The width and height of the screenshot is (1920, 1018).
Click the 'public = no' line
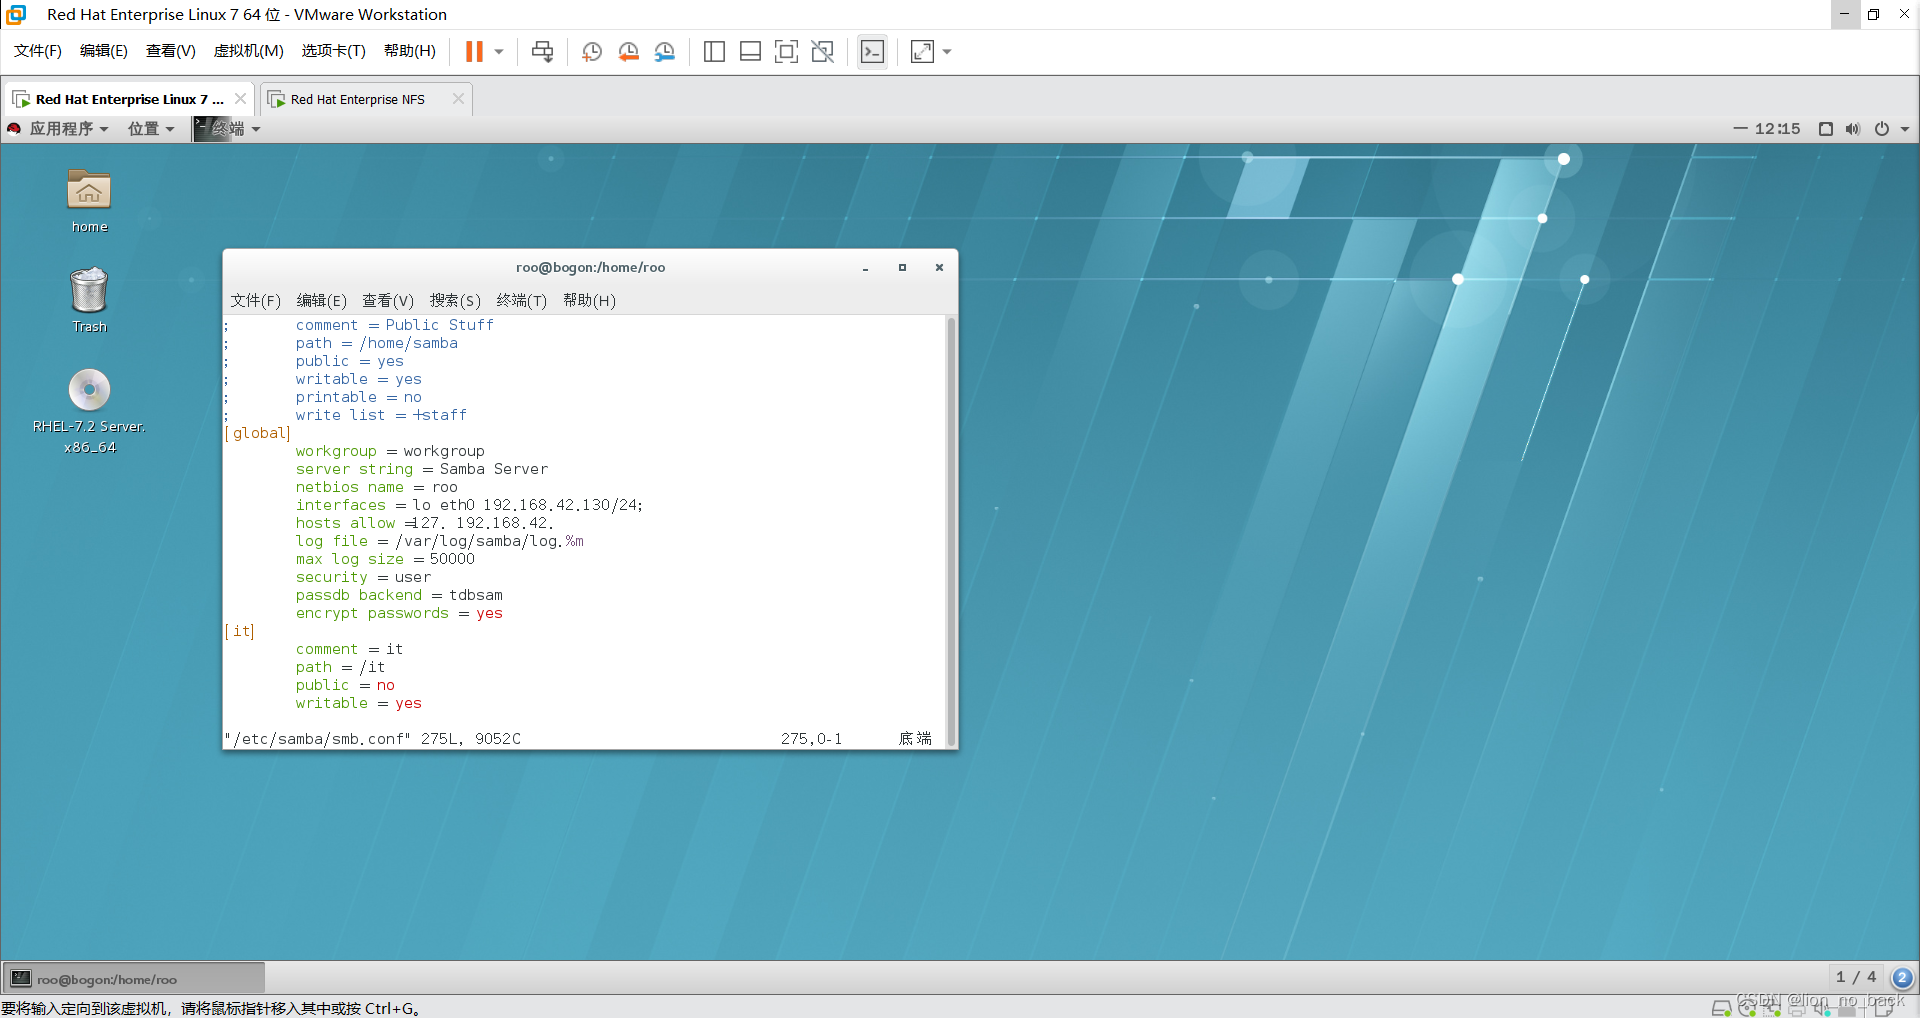pyautogui.click(x=345, y=685)
